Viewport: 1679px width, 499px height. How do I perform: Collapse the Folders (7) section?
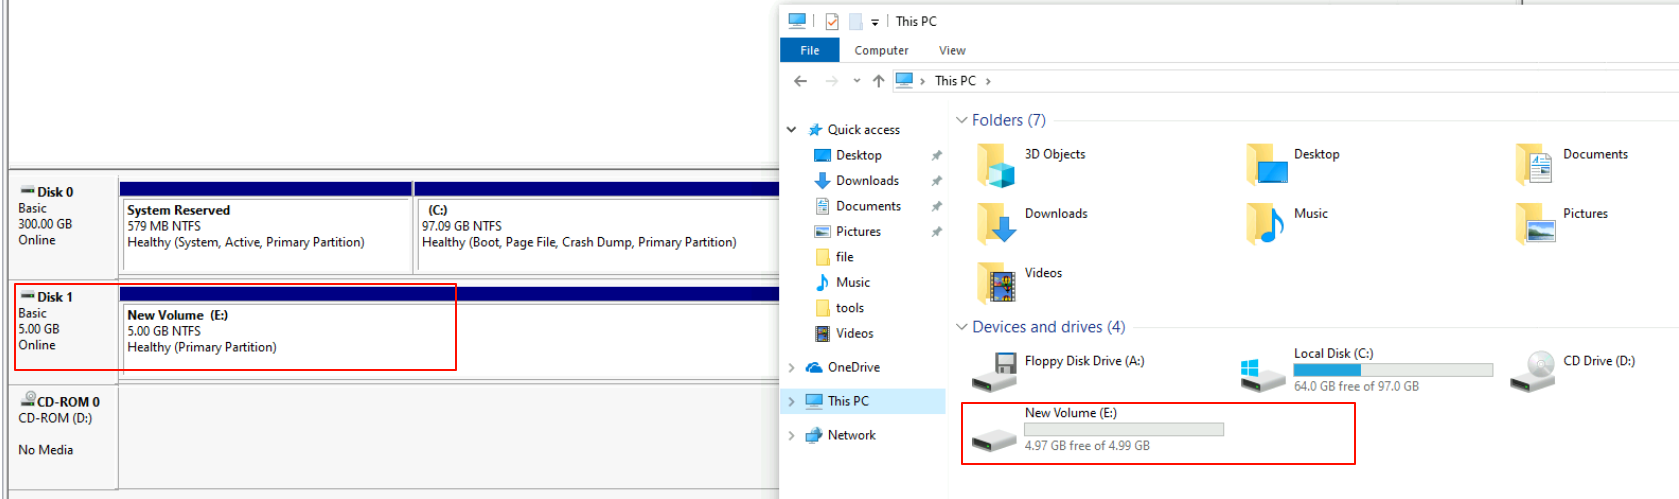tap(962, 120)
